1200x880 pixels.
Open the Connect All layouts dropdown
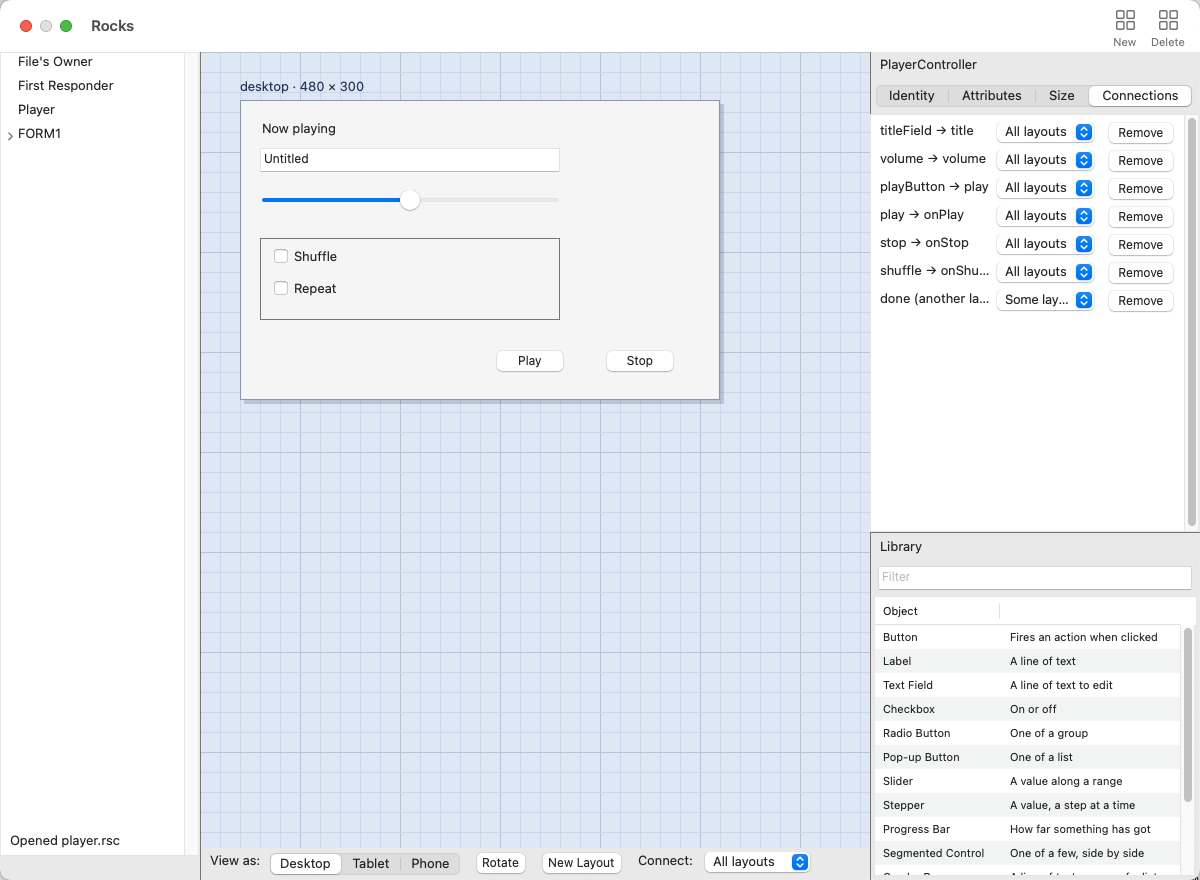click(x=757, y=862)
